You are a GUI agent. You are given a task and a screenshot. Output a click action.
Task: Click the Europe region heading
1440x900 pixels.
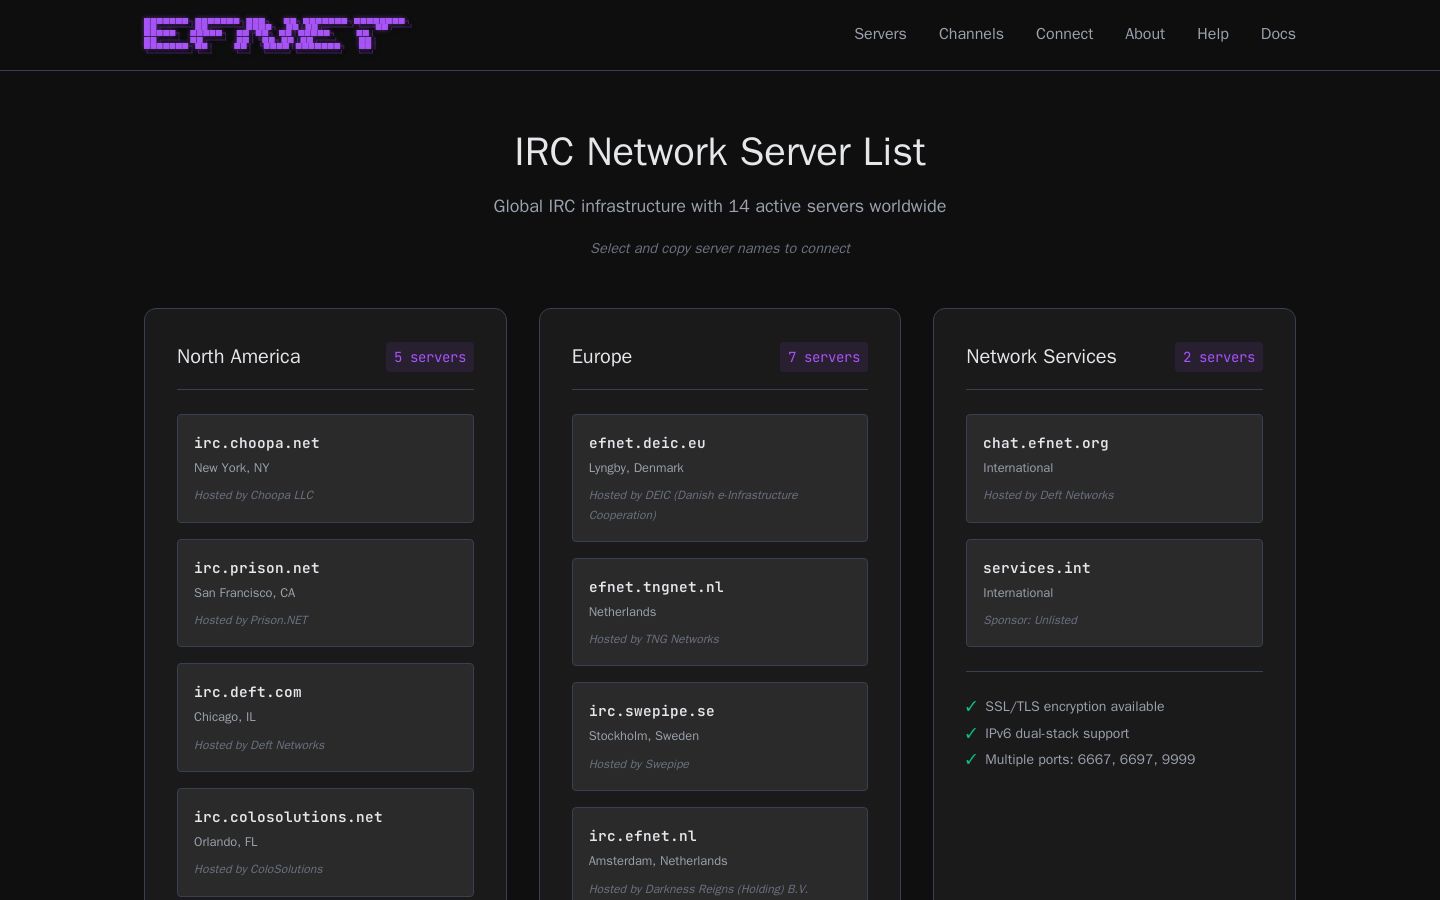(602, 357)
